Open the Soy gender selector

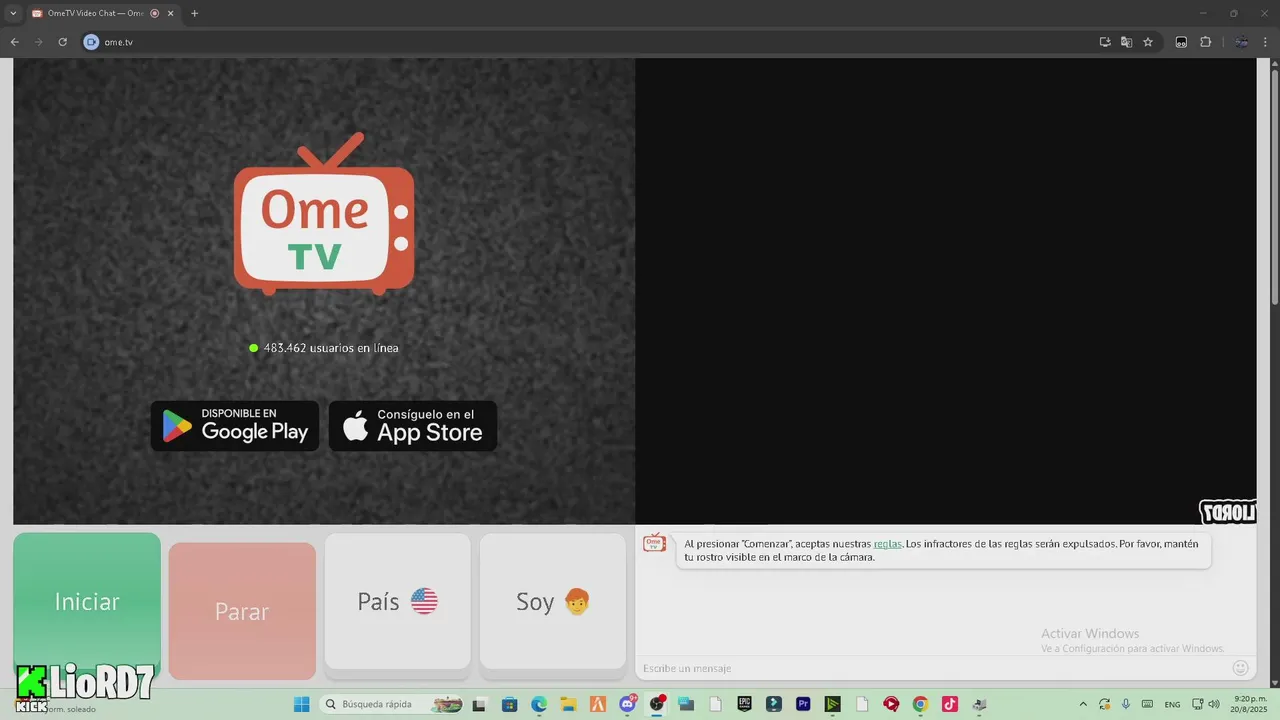click(x=553, y=601)
